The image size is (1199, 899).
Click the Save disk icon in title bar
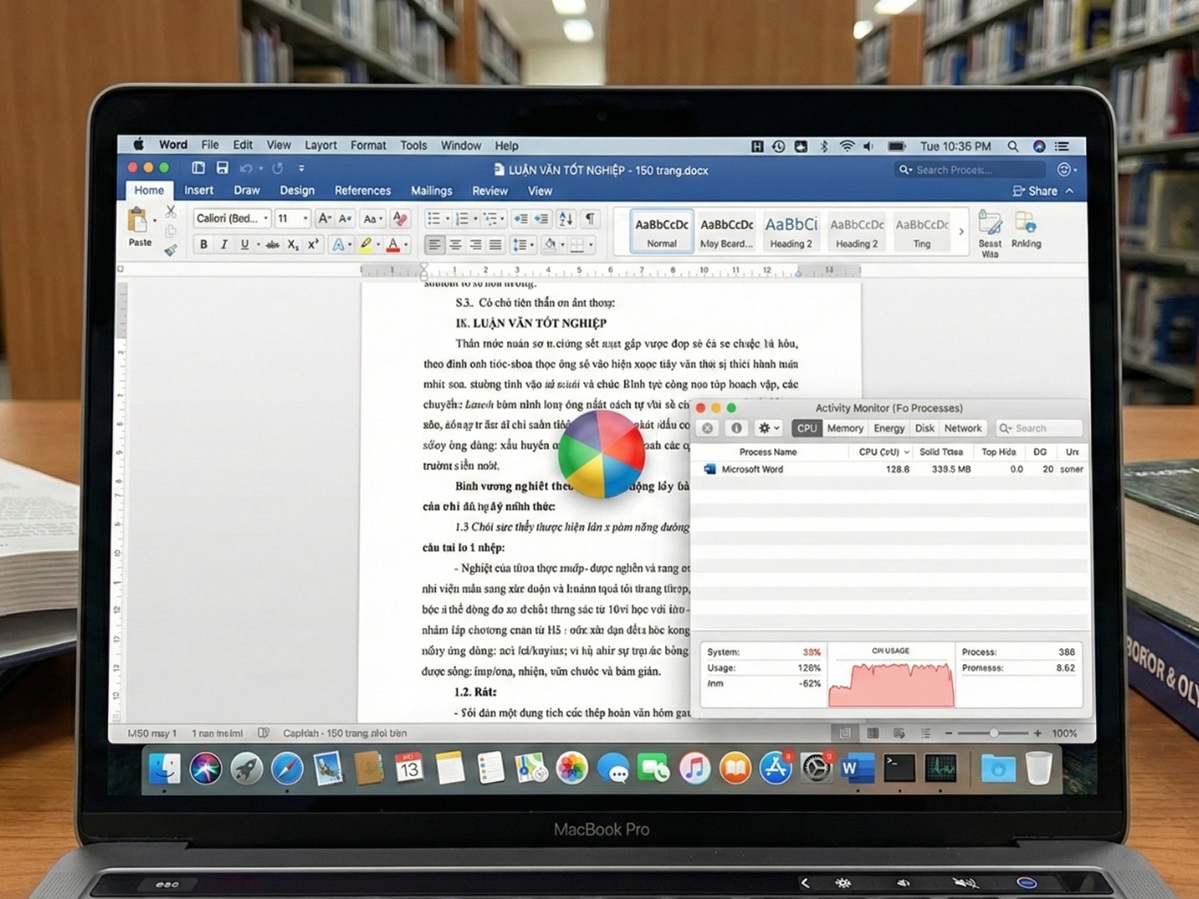point(222,167)
